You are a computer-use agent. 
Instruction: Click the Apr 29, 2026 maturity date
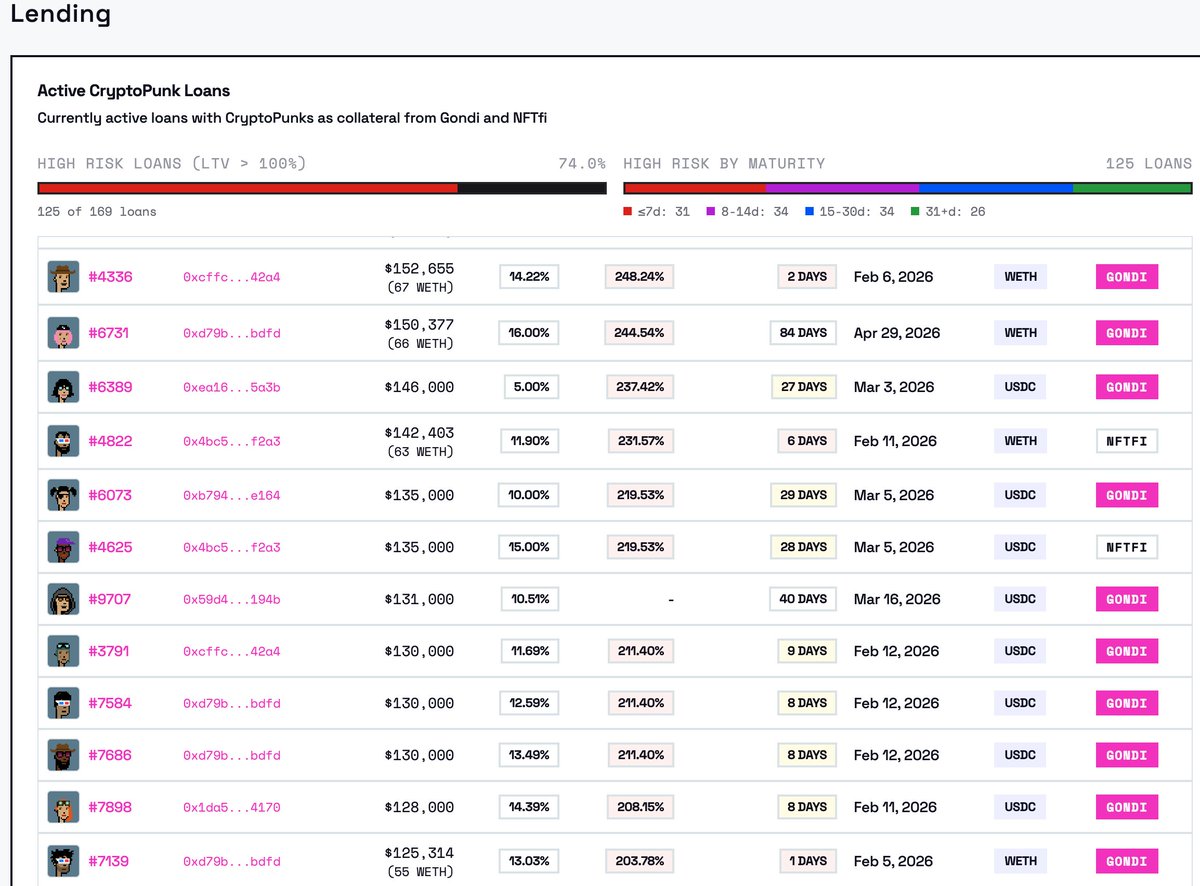pyautogui.click(x=897, y=333)
